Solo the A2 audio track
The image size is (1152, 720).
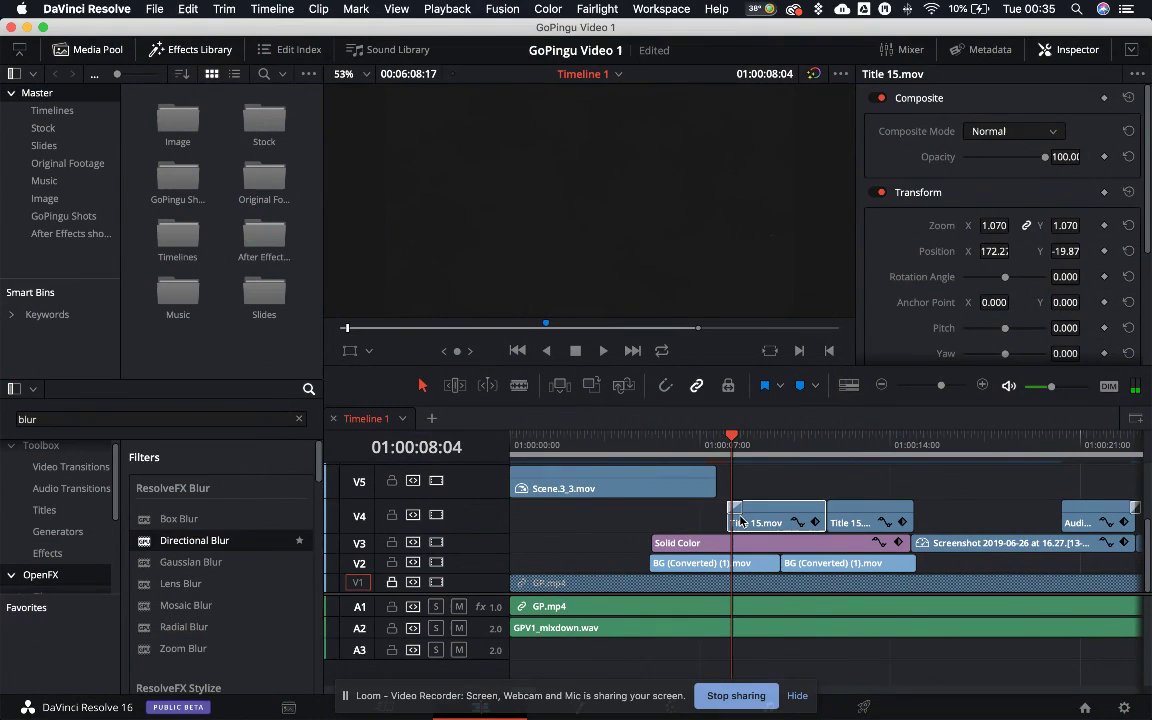pyautogui.click(x=436, y=629)
